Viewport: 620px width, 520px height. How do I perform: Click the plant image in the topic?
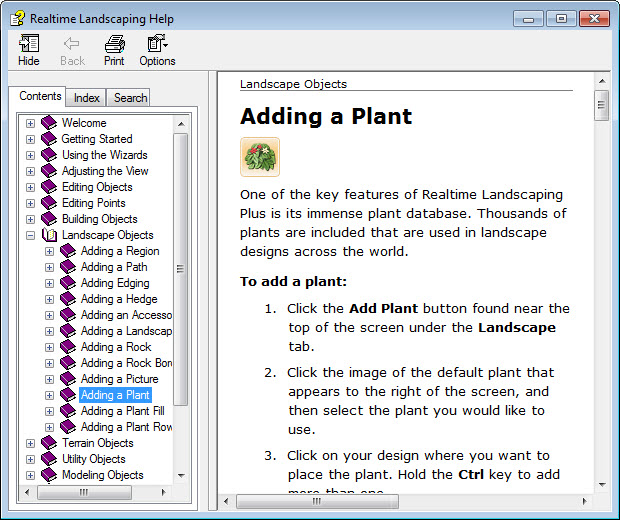click(x=260, y=157)
